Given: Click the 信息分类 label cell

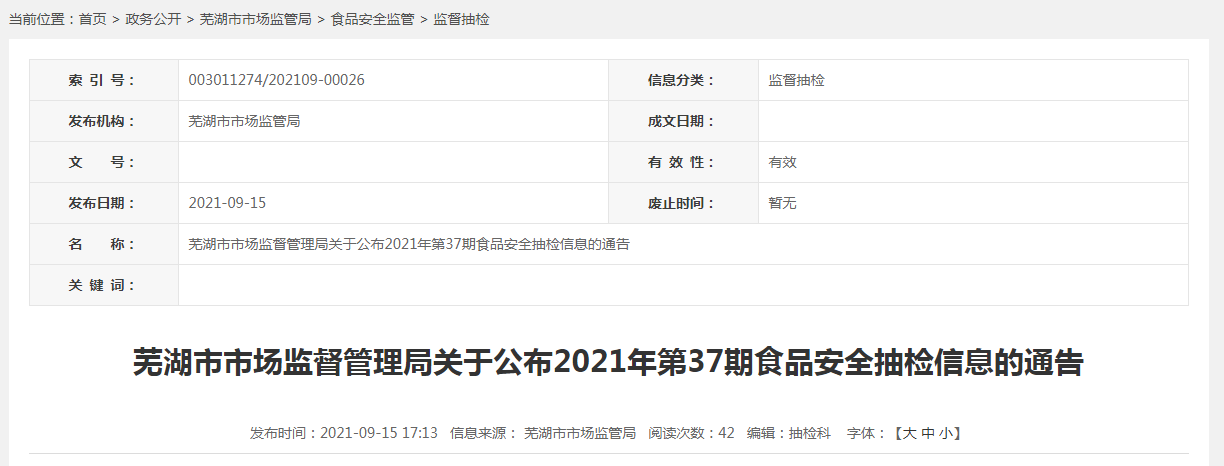Looking at the screenshot, I should point(683,80).
